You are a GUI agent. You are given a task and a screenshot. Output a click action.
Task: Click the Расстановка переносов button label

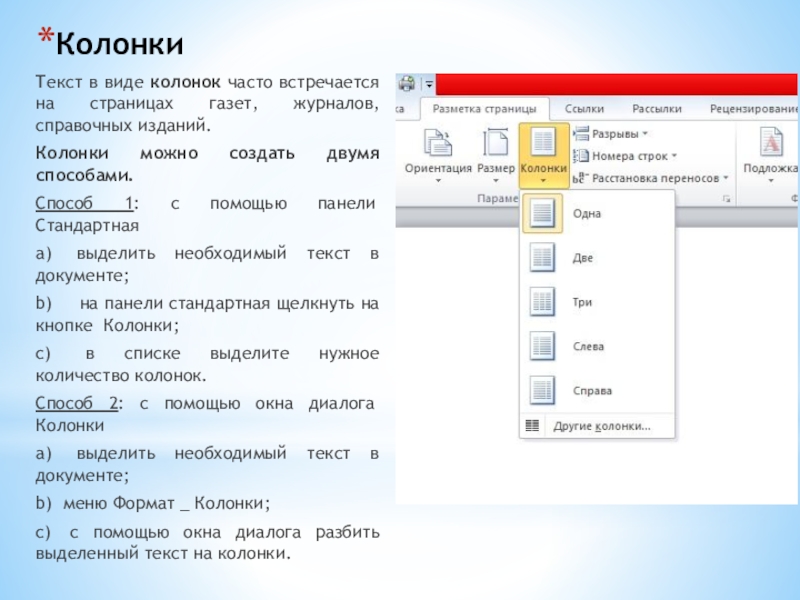656,178
